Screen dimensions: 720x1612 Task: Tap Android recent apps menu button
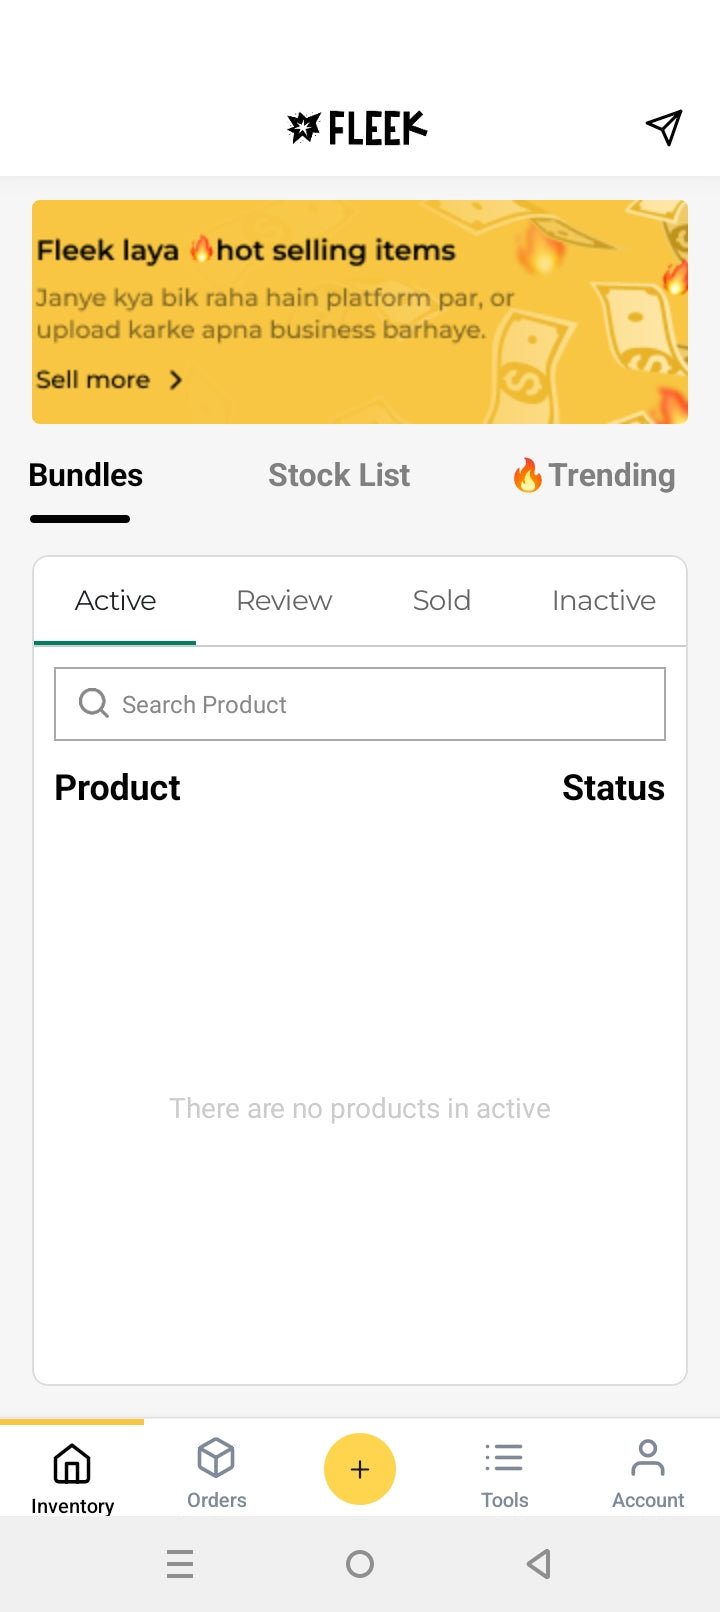point(180,1564)
